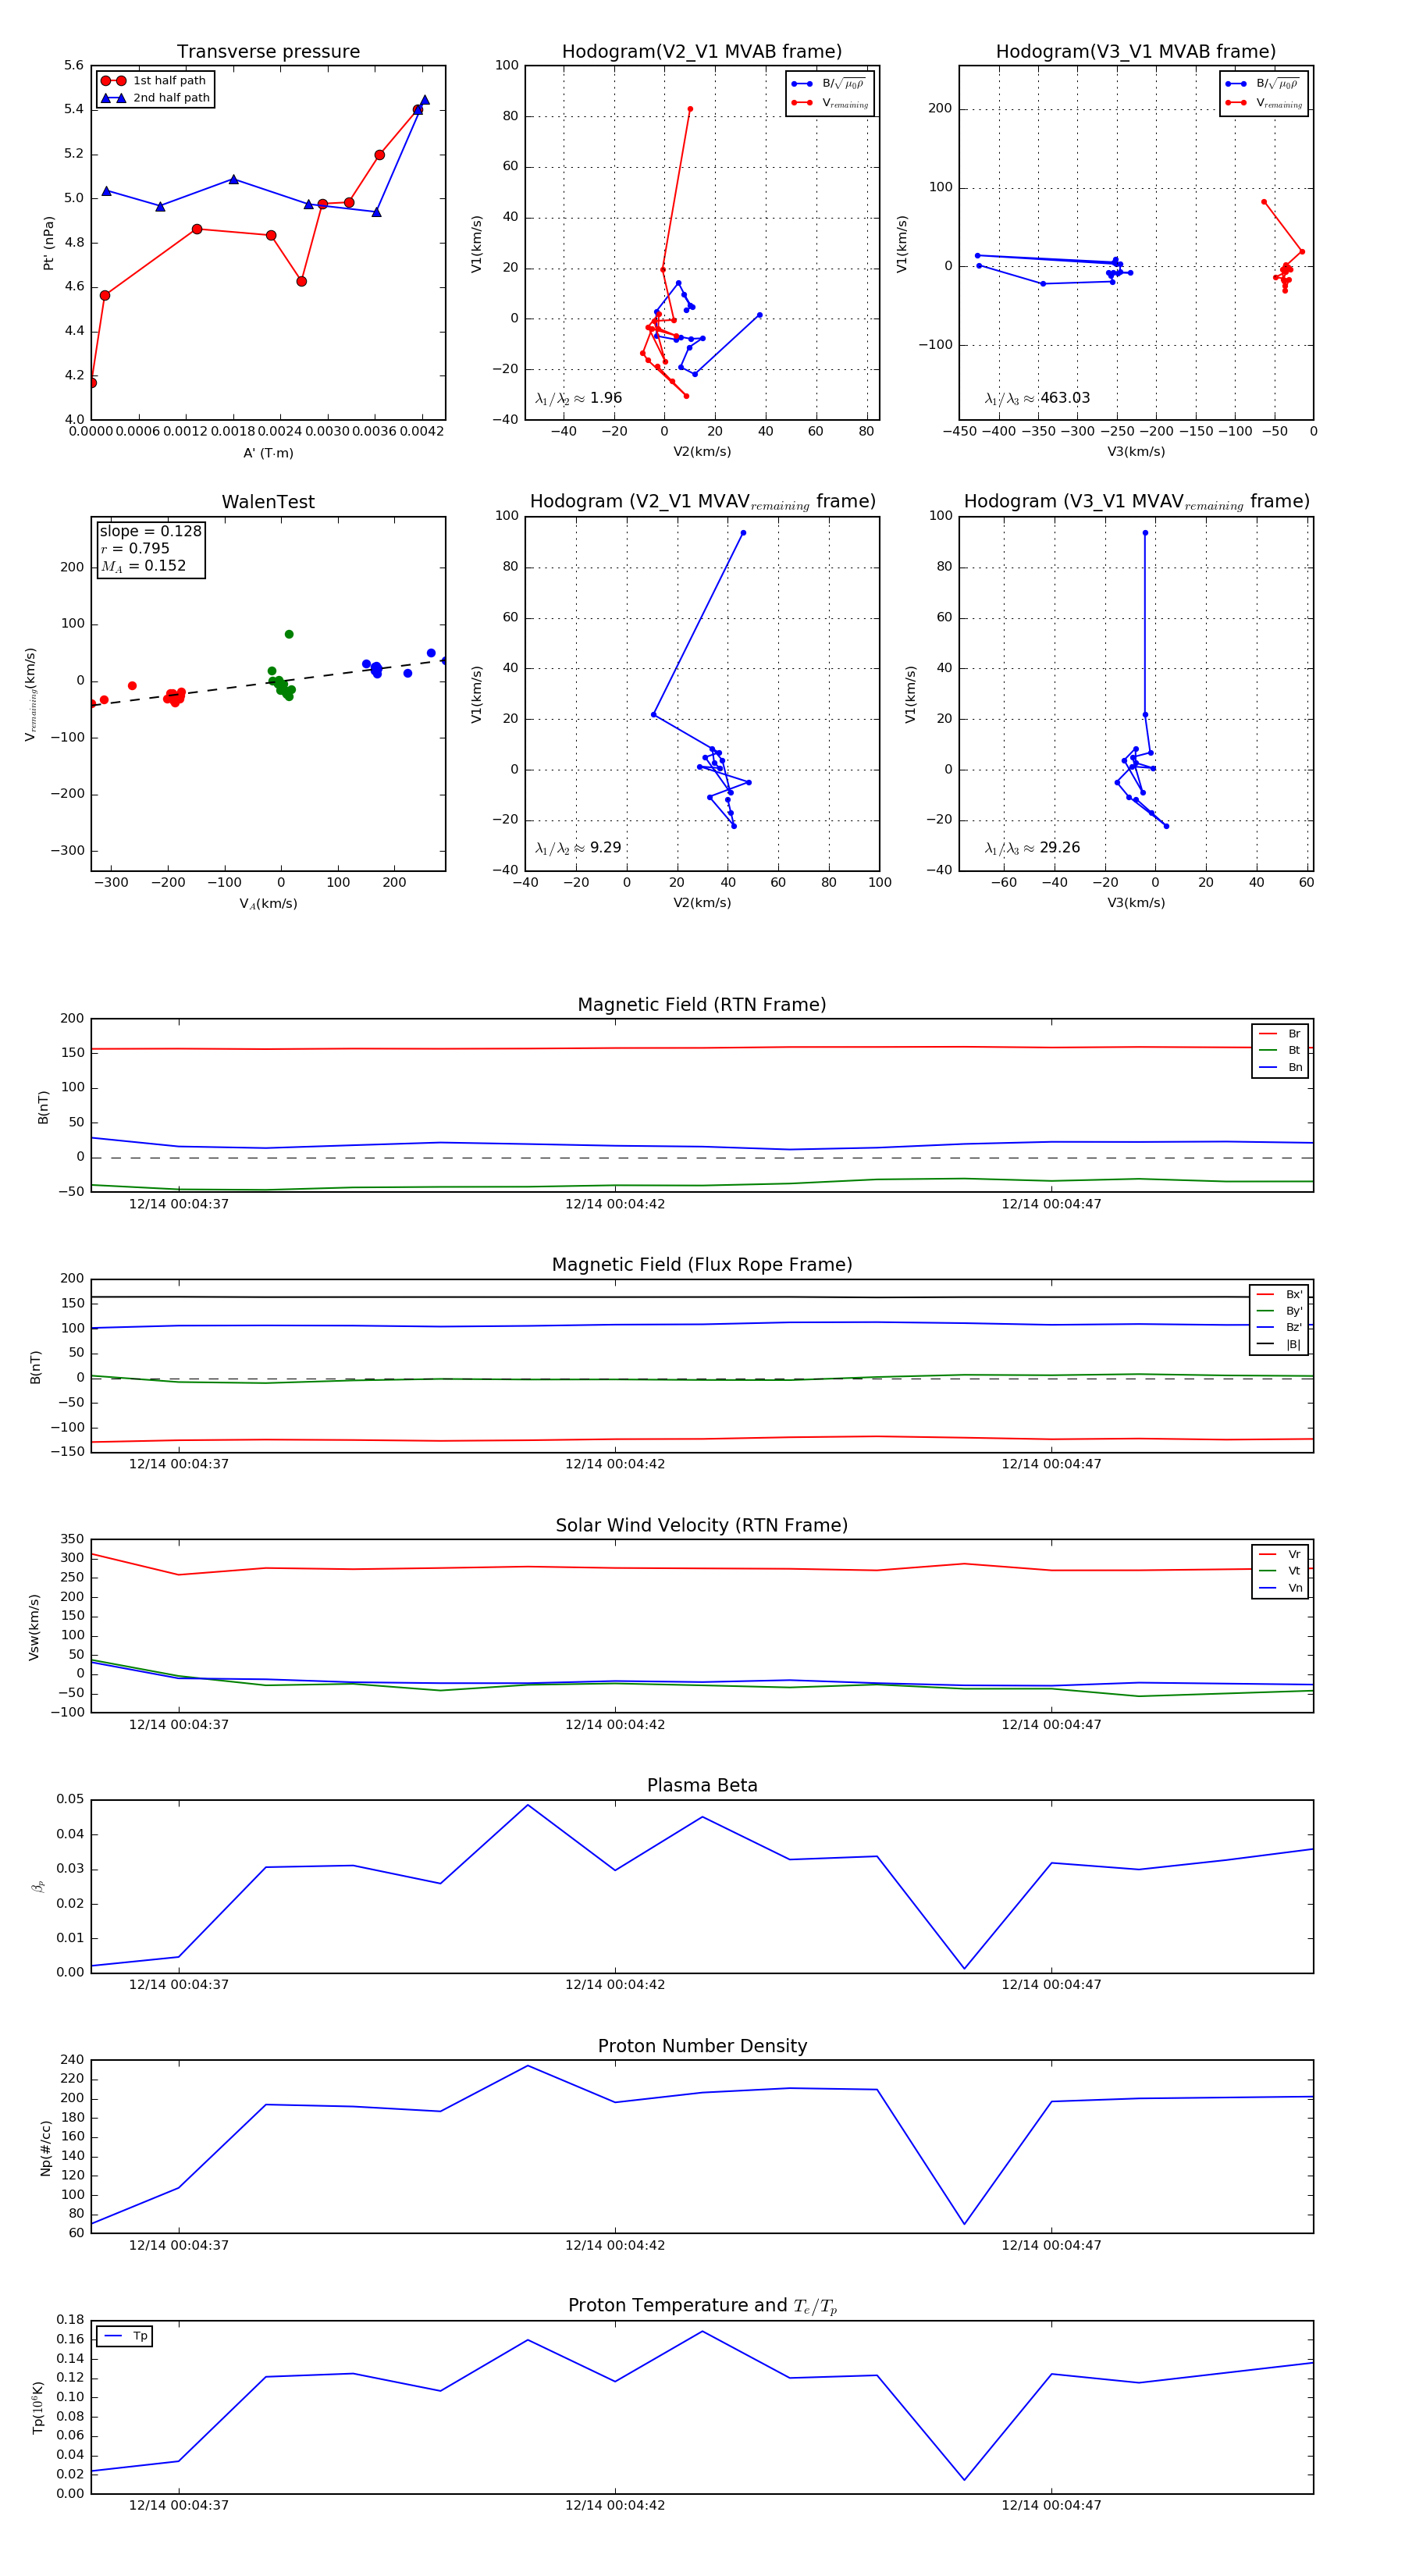Click the "Transverse pressure" plot title
This screenshot has height=2576, width=1405.
pos(268,51)
